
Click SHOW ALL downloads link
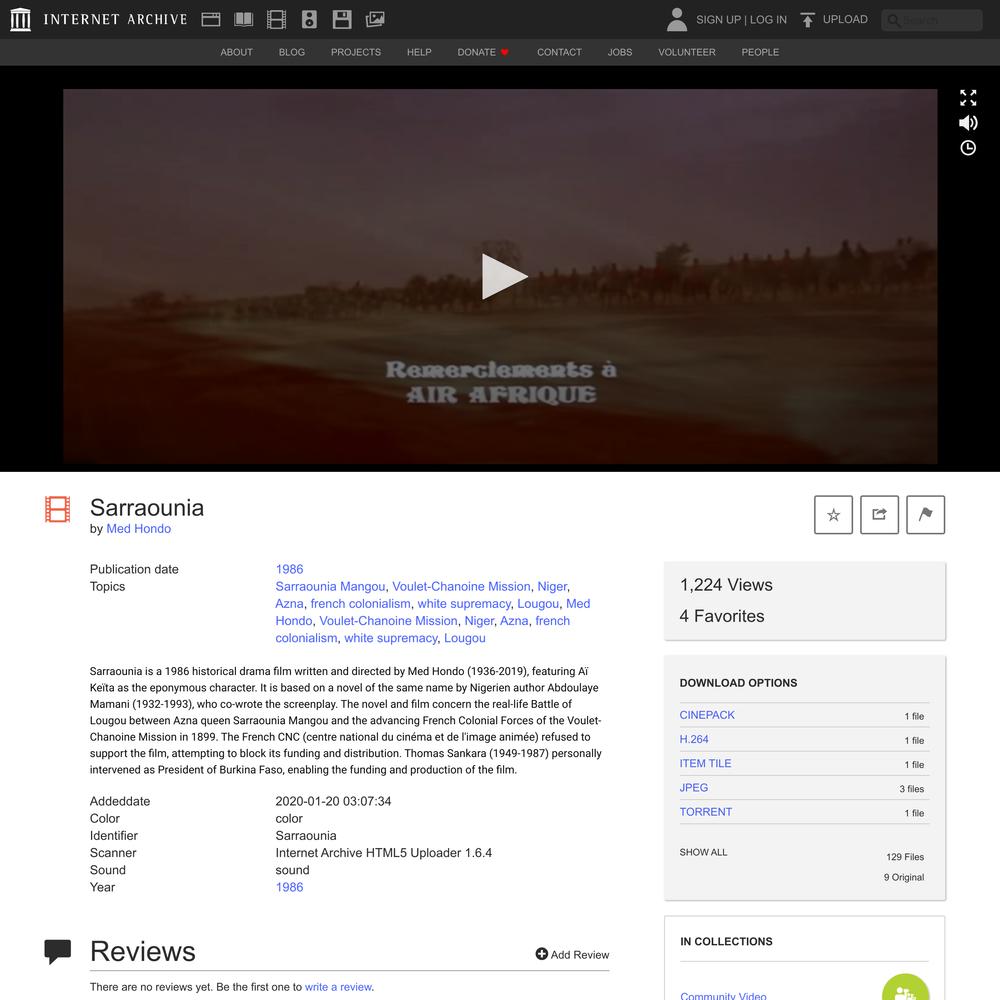point(703,852)
